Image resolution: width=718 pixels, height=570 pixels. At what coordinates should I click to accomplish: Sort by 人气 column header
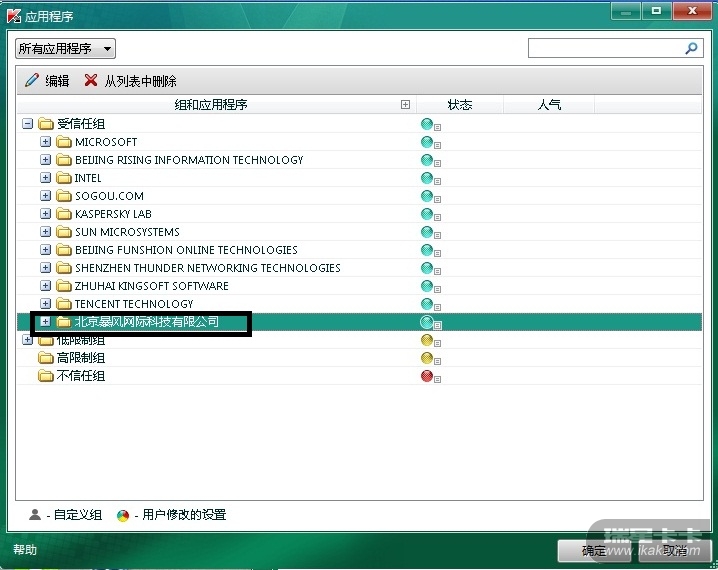pyautogui.click(x=549, y=105)
